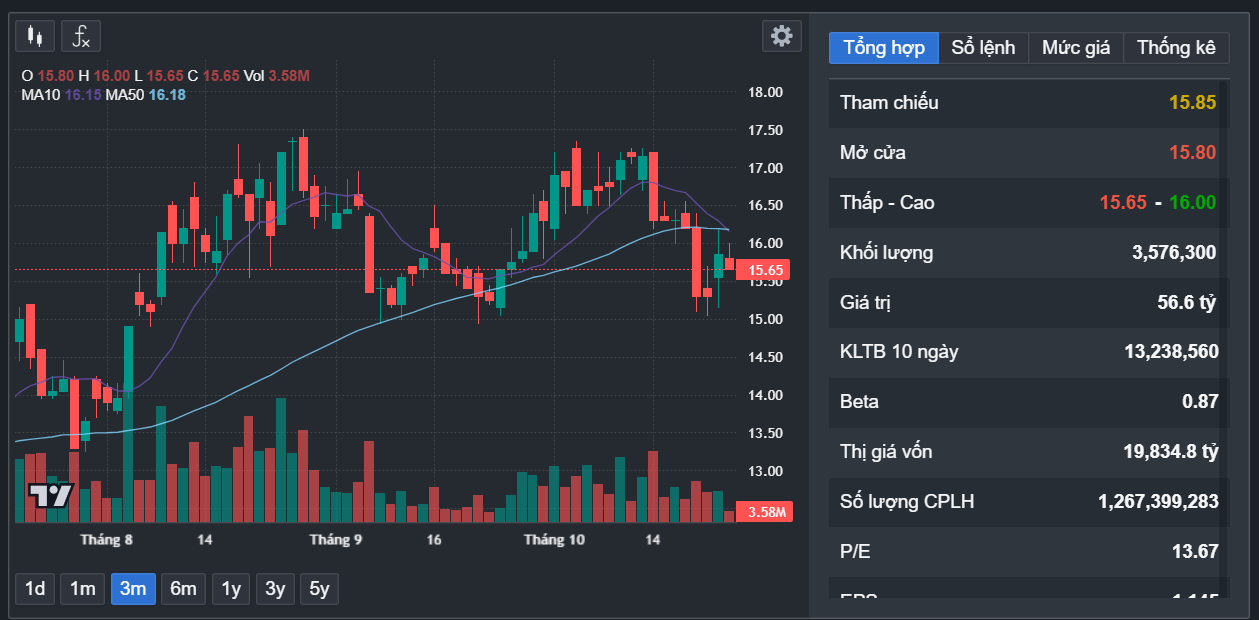Show the Thống kê tab

pos(1176,47)
